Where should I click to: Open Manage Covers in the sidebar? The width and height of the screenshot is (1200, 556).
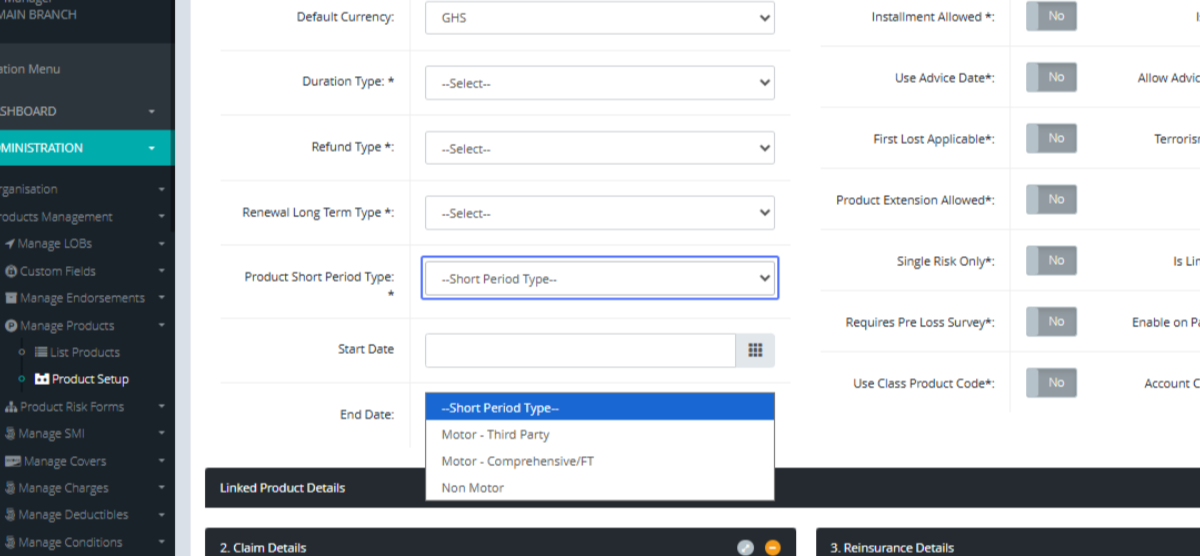64,461
